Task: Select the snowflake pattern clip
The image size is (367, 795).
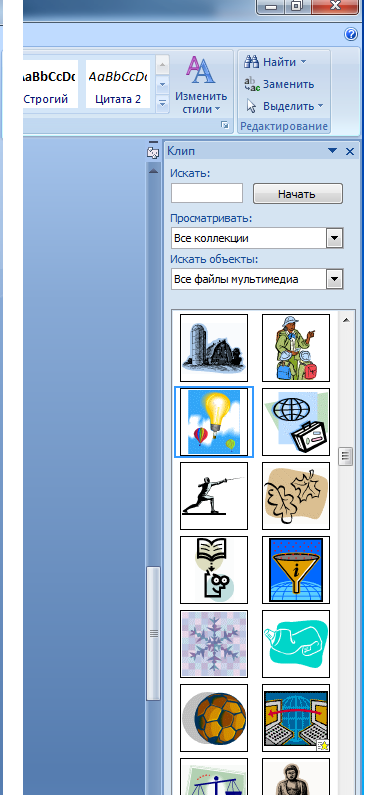Action: 214,644
